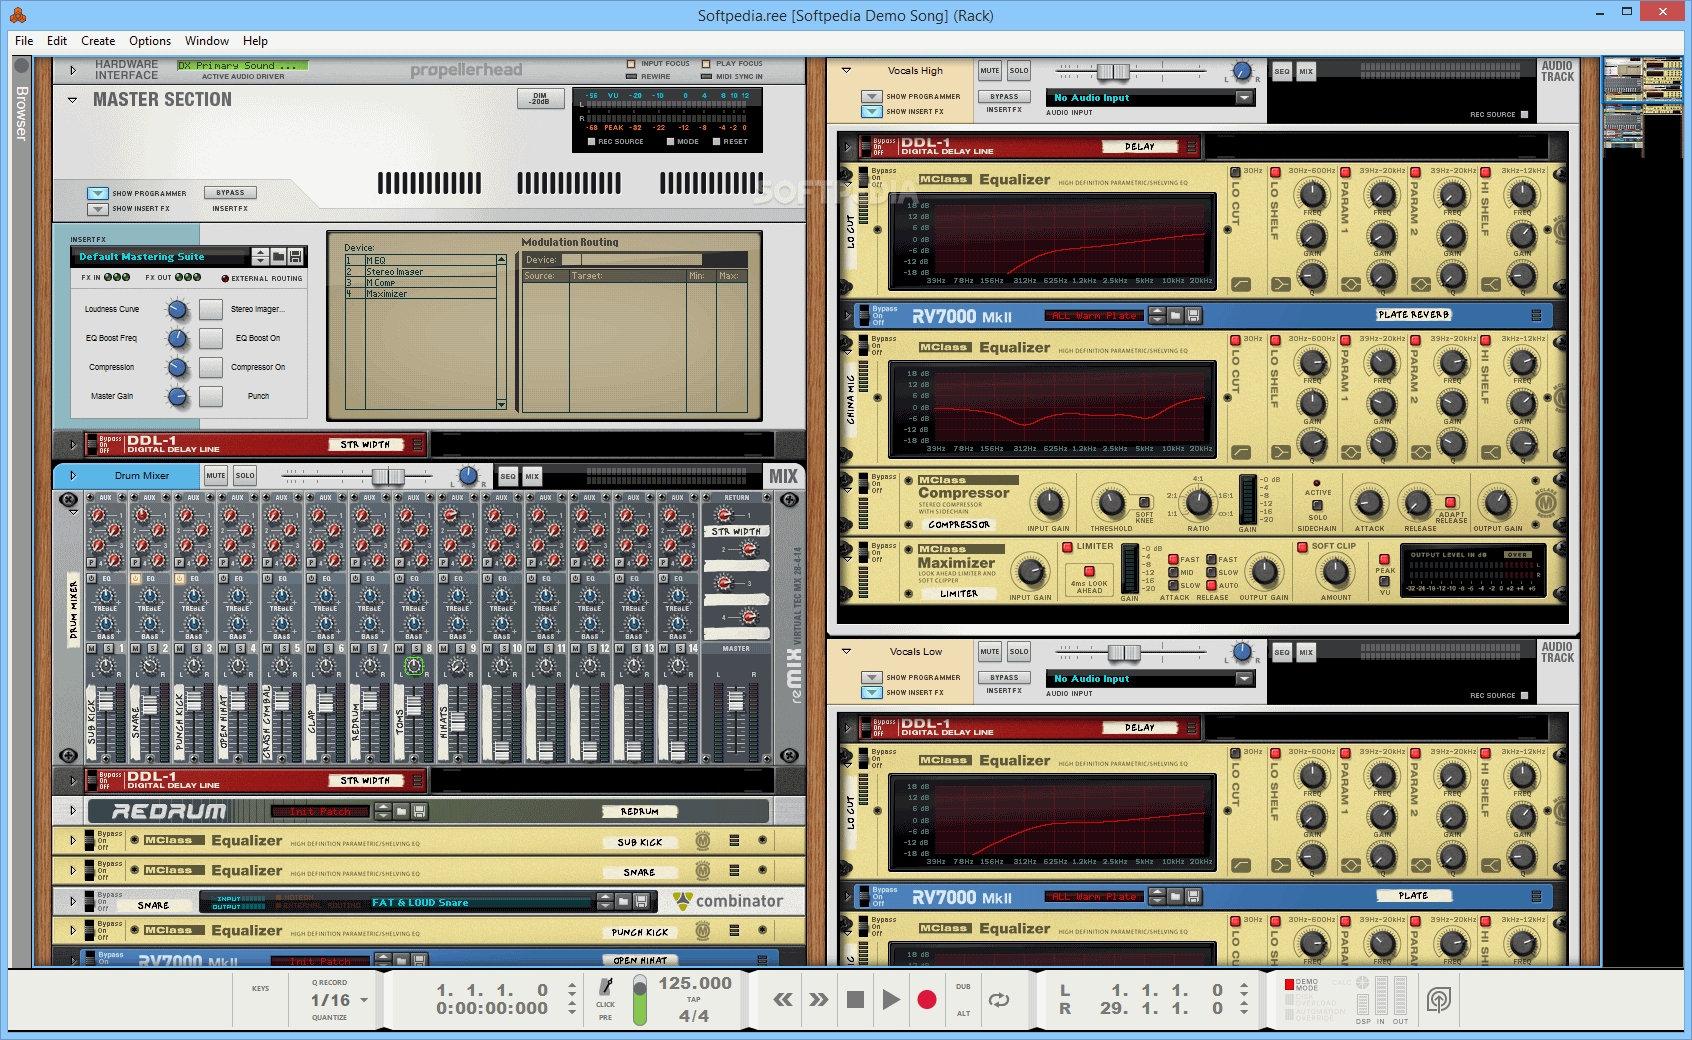
Task: Click the DIM -20dB button
Action: (x=540, y=99)
